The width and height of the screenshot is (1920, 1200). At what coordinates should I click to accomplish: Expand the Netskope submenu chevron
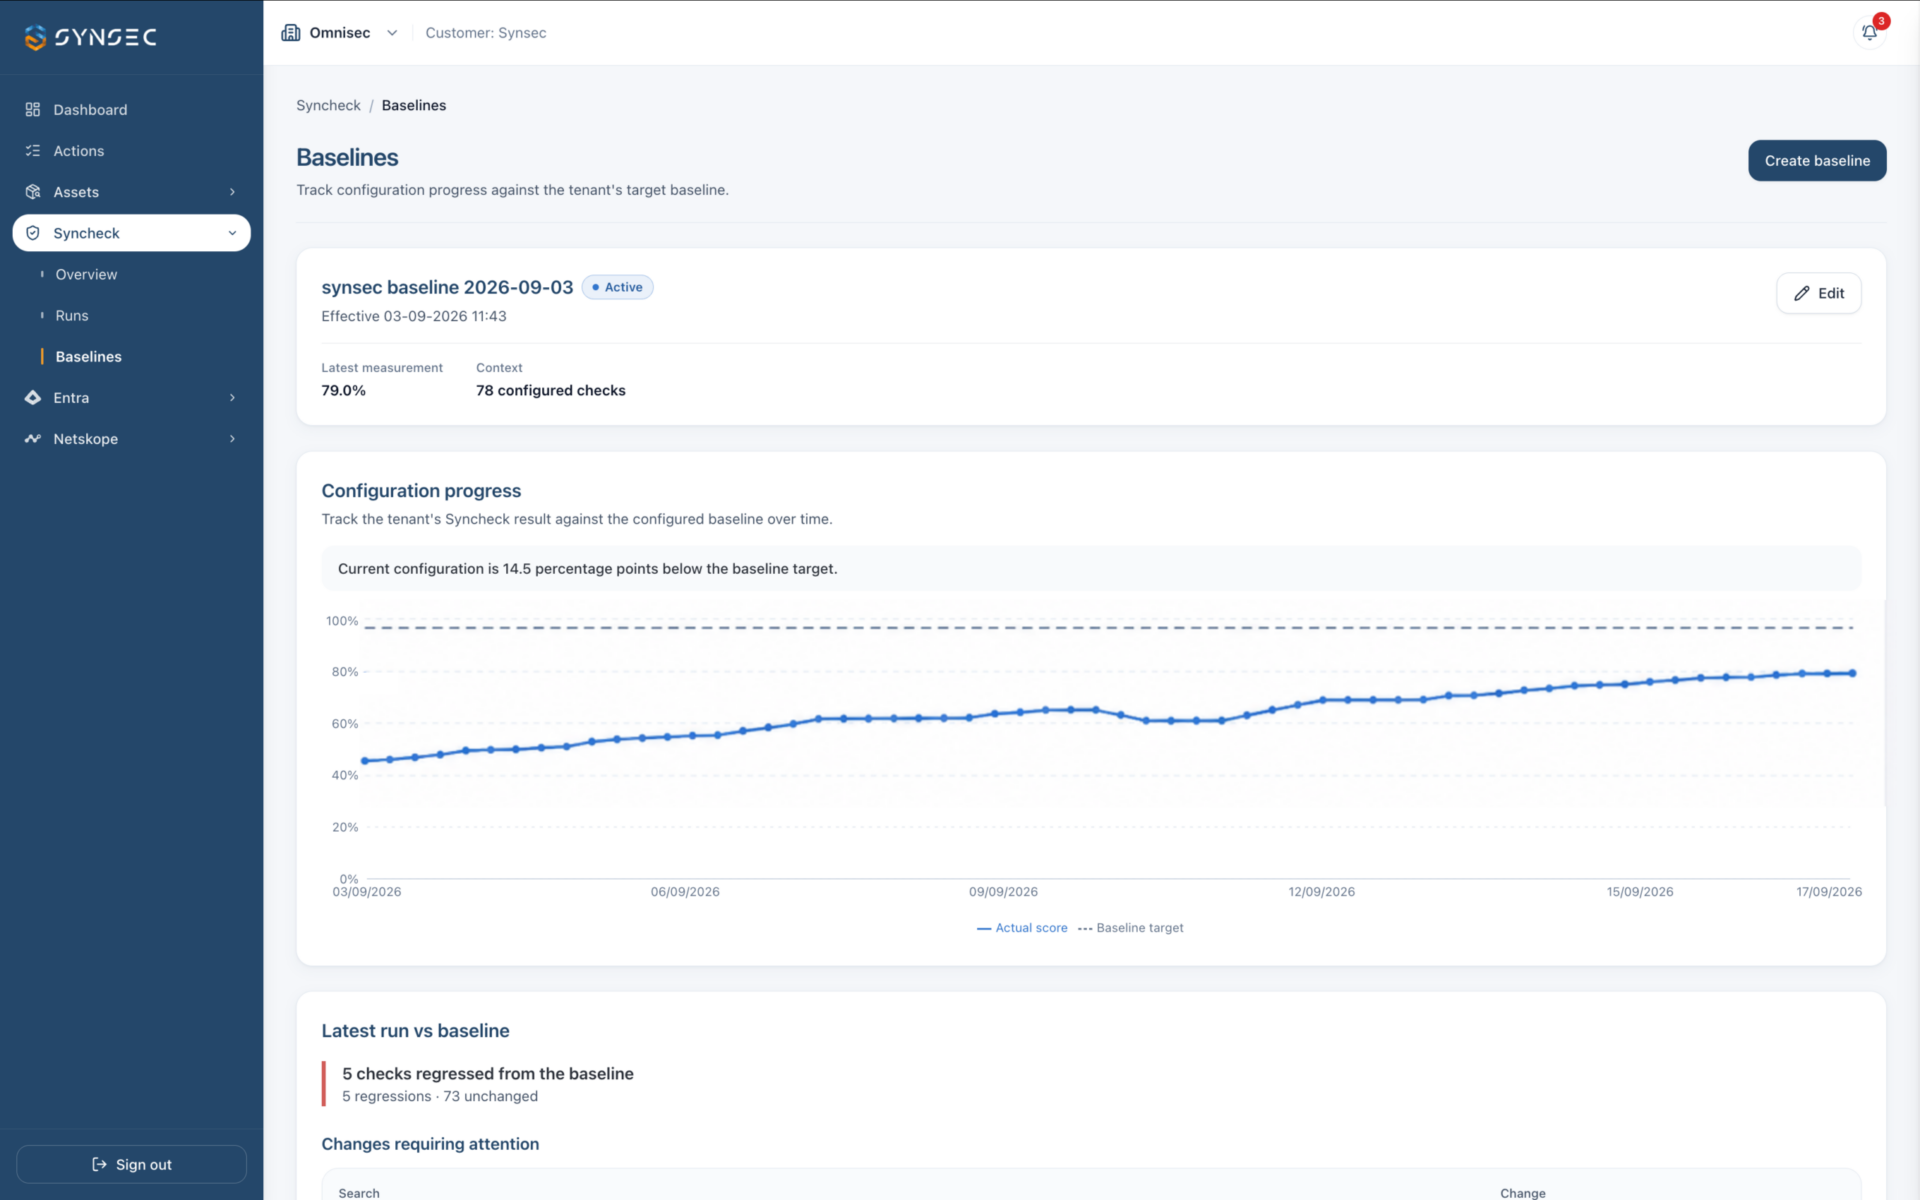pyautogui.click(x=232, y=438)
